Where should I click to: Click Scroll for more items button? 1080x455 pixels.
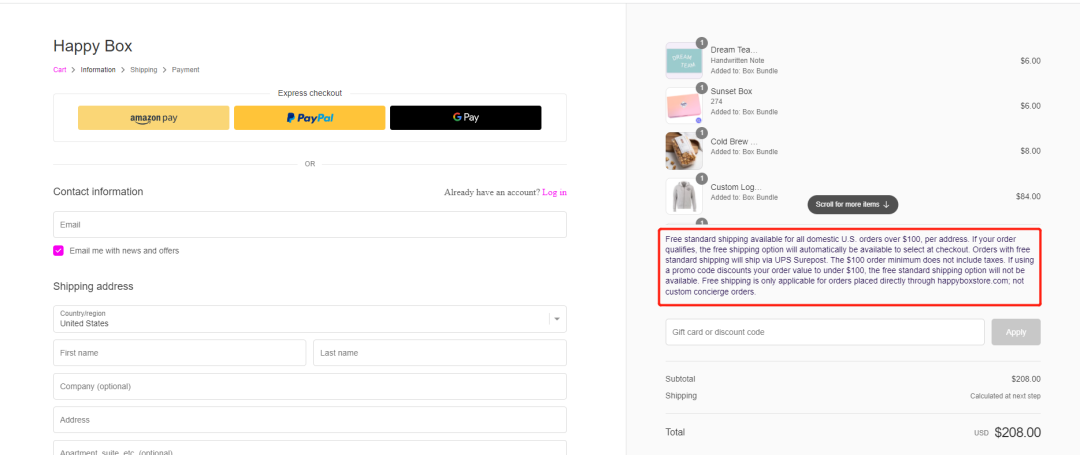tap(853, 204)
